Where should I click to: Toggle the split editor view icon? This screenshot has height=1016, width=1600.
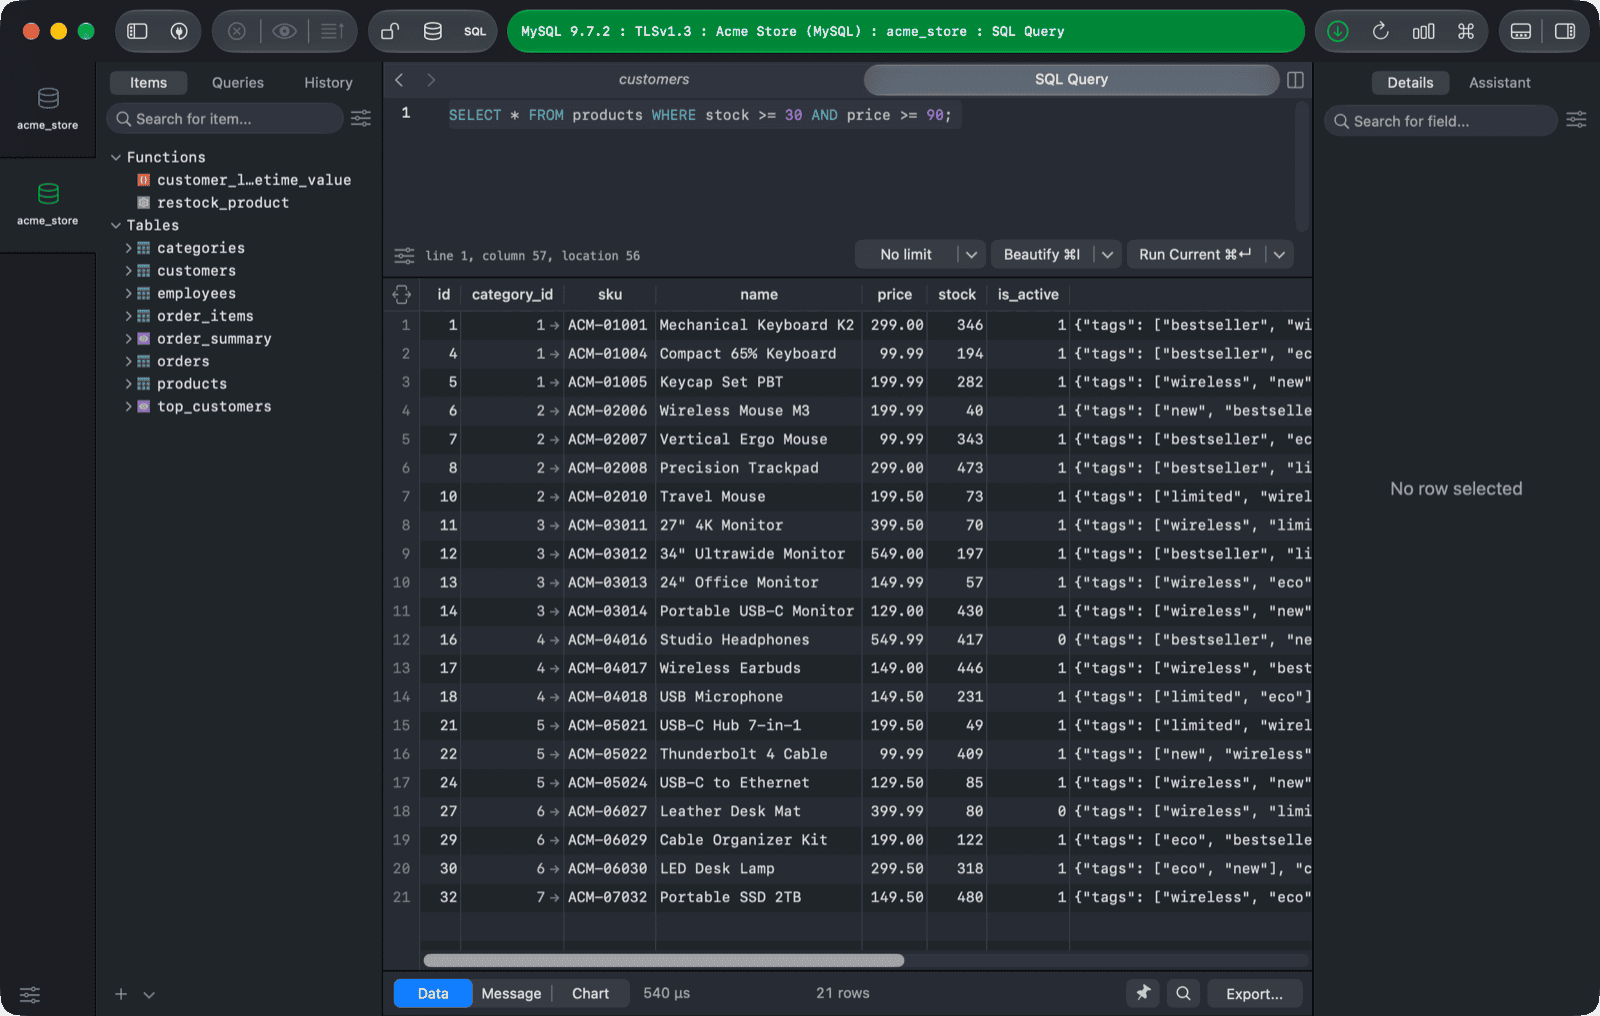pyautogui.click(x=1295, y=80)
